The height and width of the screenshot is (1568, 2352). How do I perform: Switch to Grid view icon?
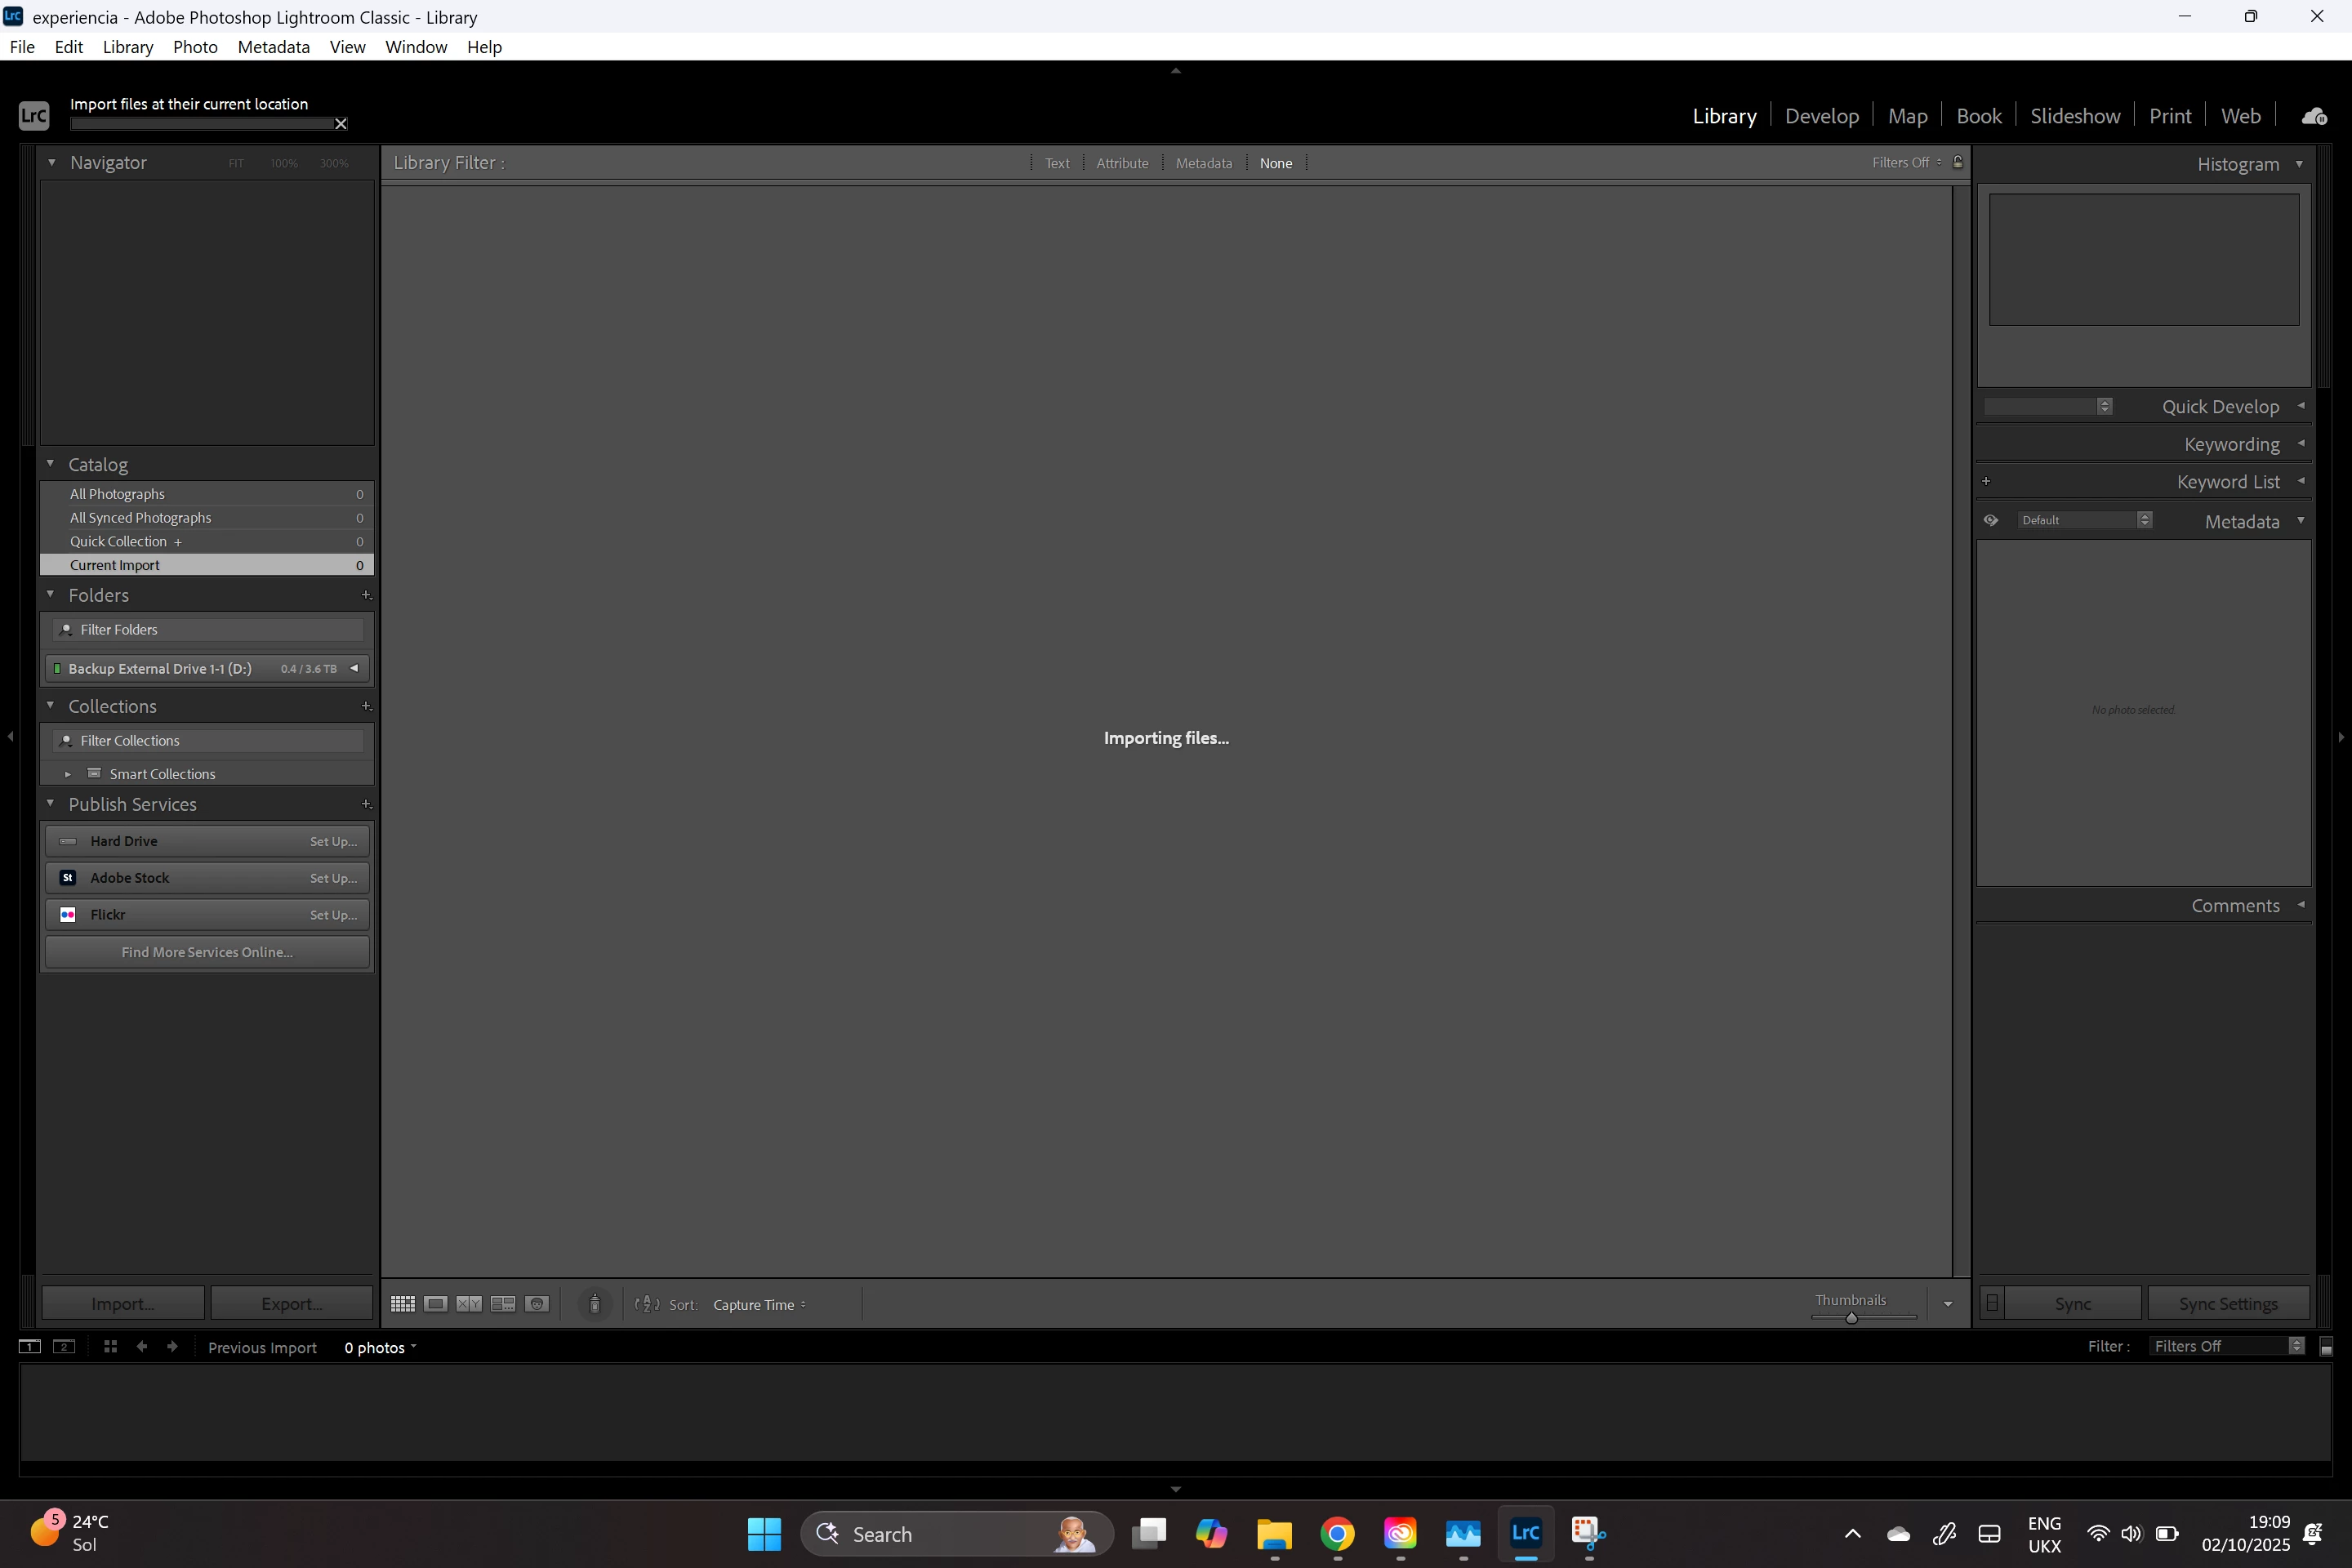tap(403, 1304)
